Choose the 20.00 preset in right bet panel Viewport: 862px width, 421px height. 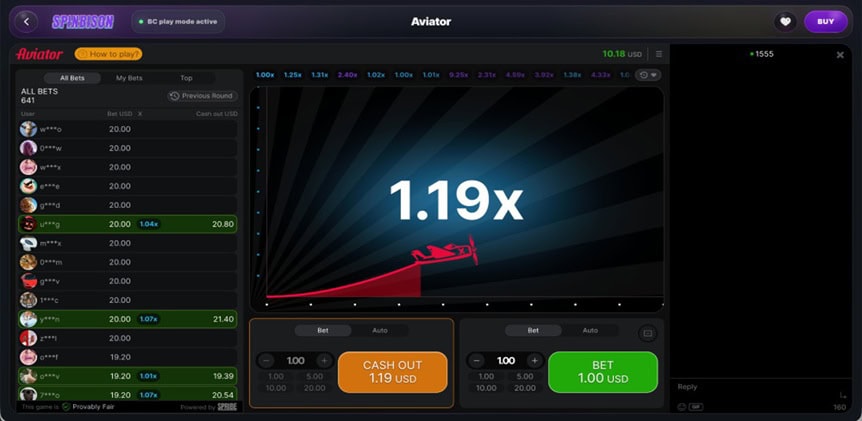pos(525,388)
